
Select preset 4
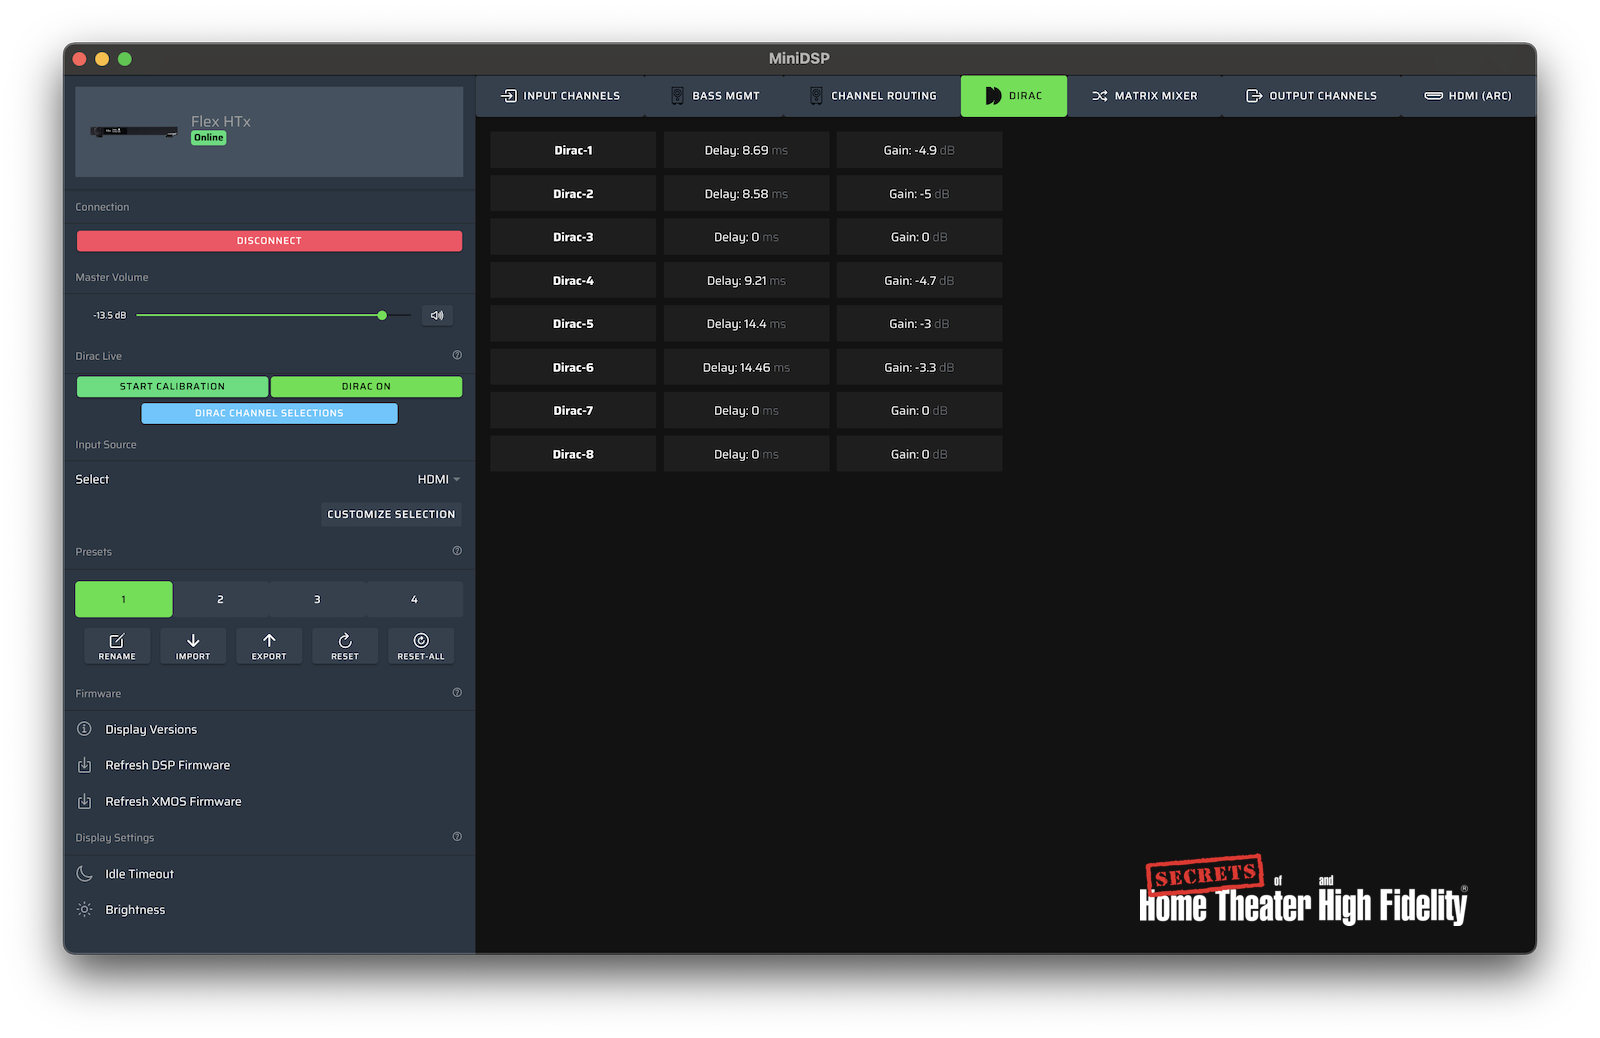(414, 599)
